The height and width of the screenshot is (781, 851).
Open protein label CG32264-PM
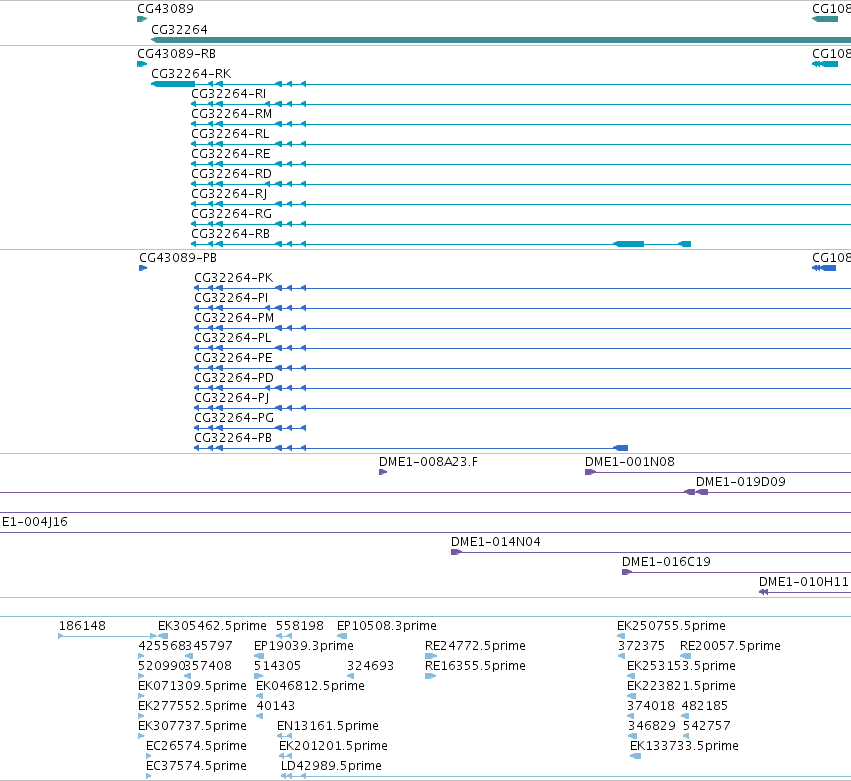tap(234, 318)
